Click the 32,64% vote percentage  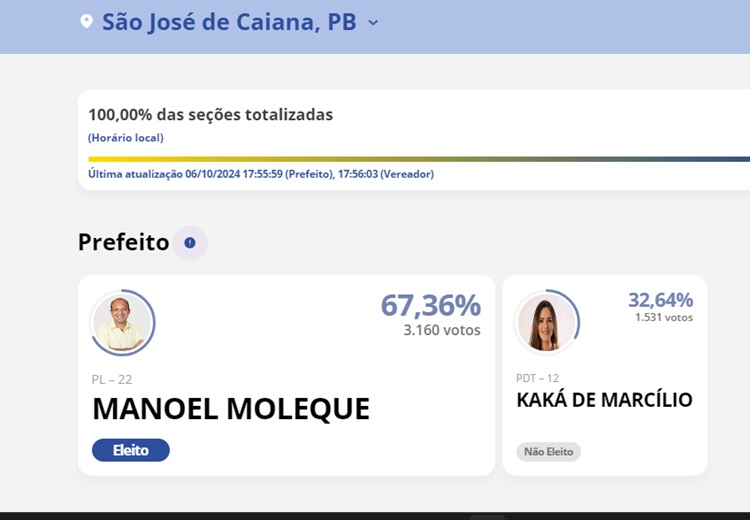[660, 299]
